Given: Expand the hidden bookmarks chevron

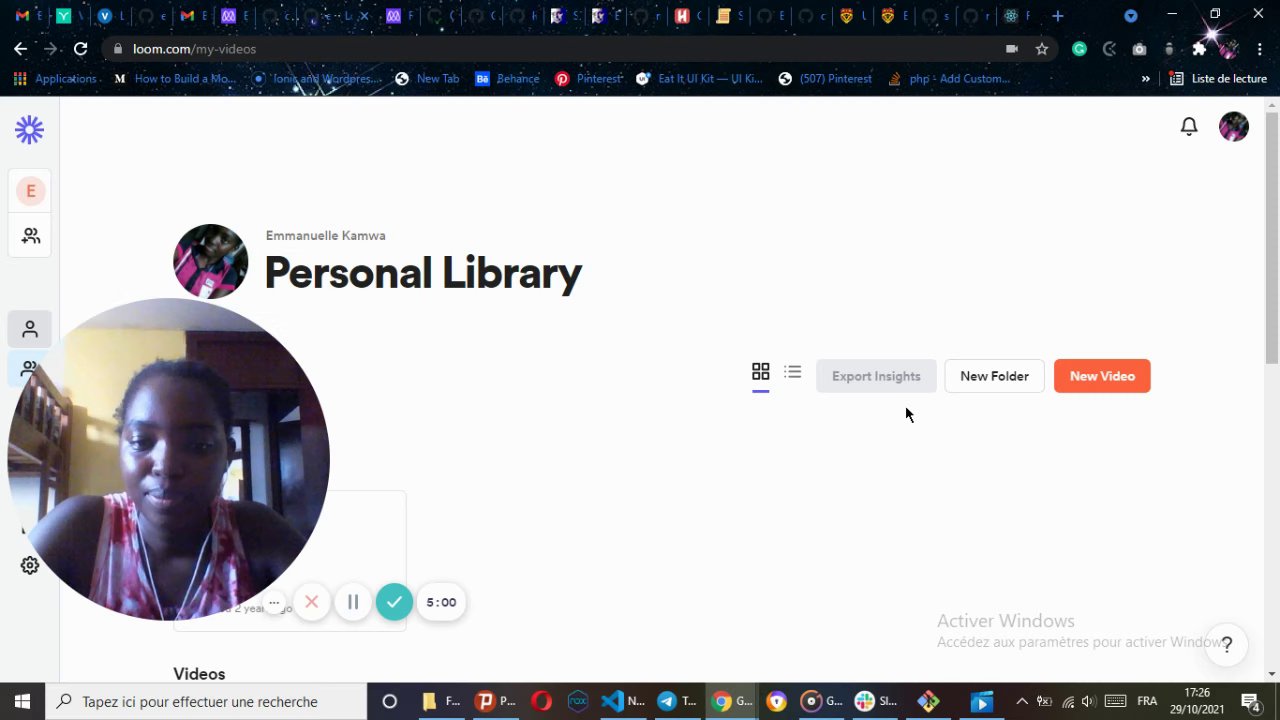Looking at the screenshot, I should (1145, 78).
